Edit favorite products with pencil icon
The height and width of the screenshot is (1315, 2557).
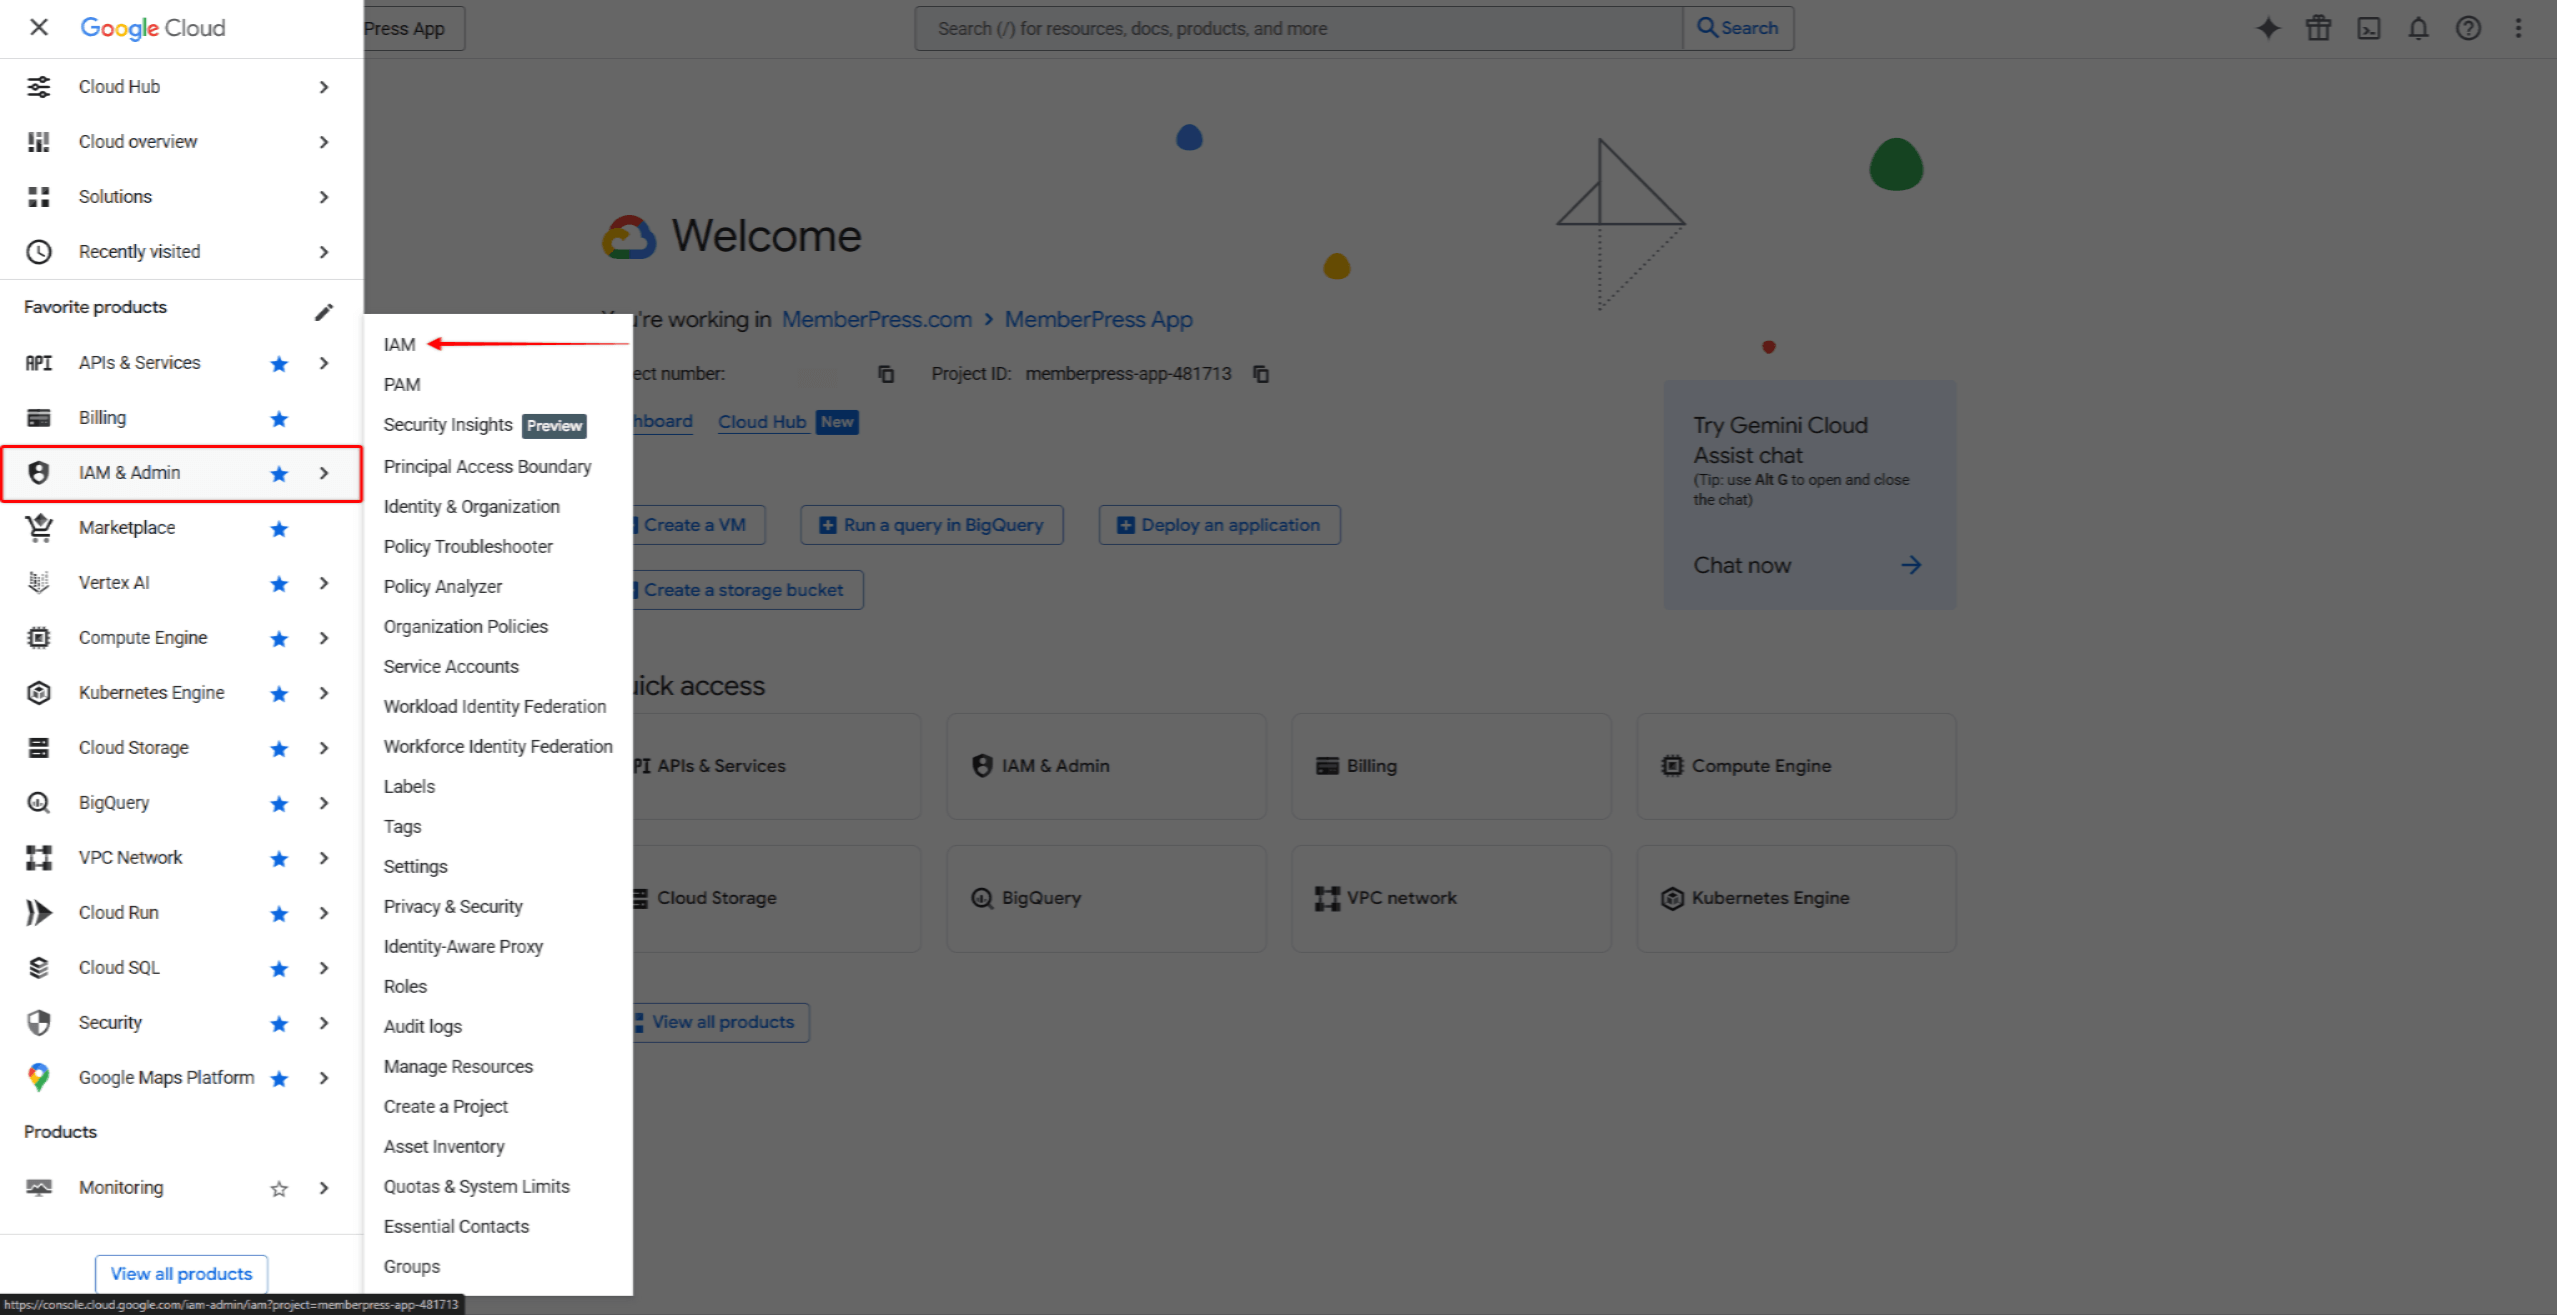323,312
